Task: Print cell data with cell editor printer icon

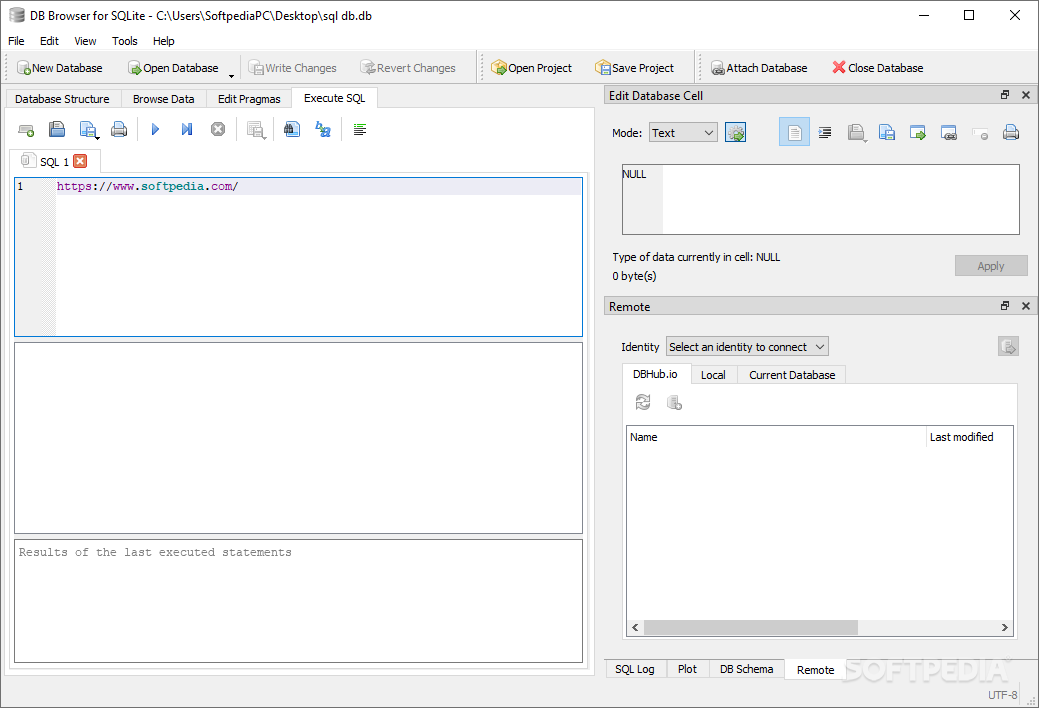Action: 1011,133
